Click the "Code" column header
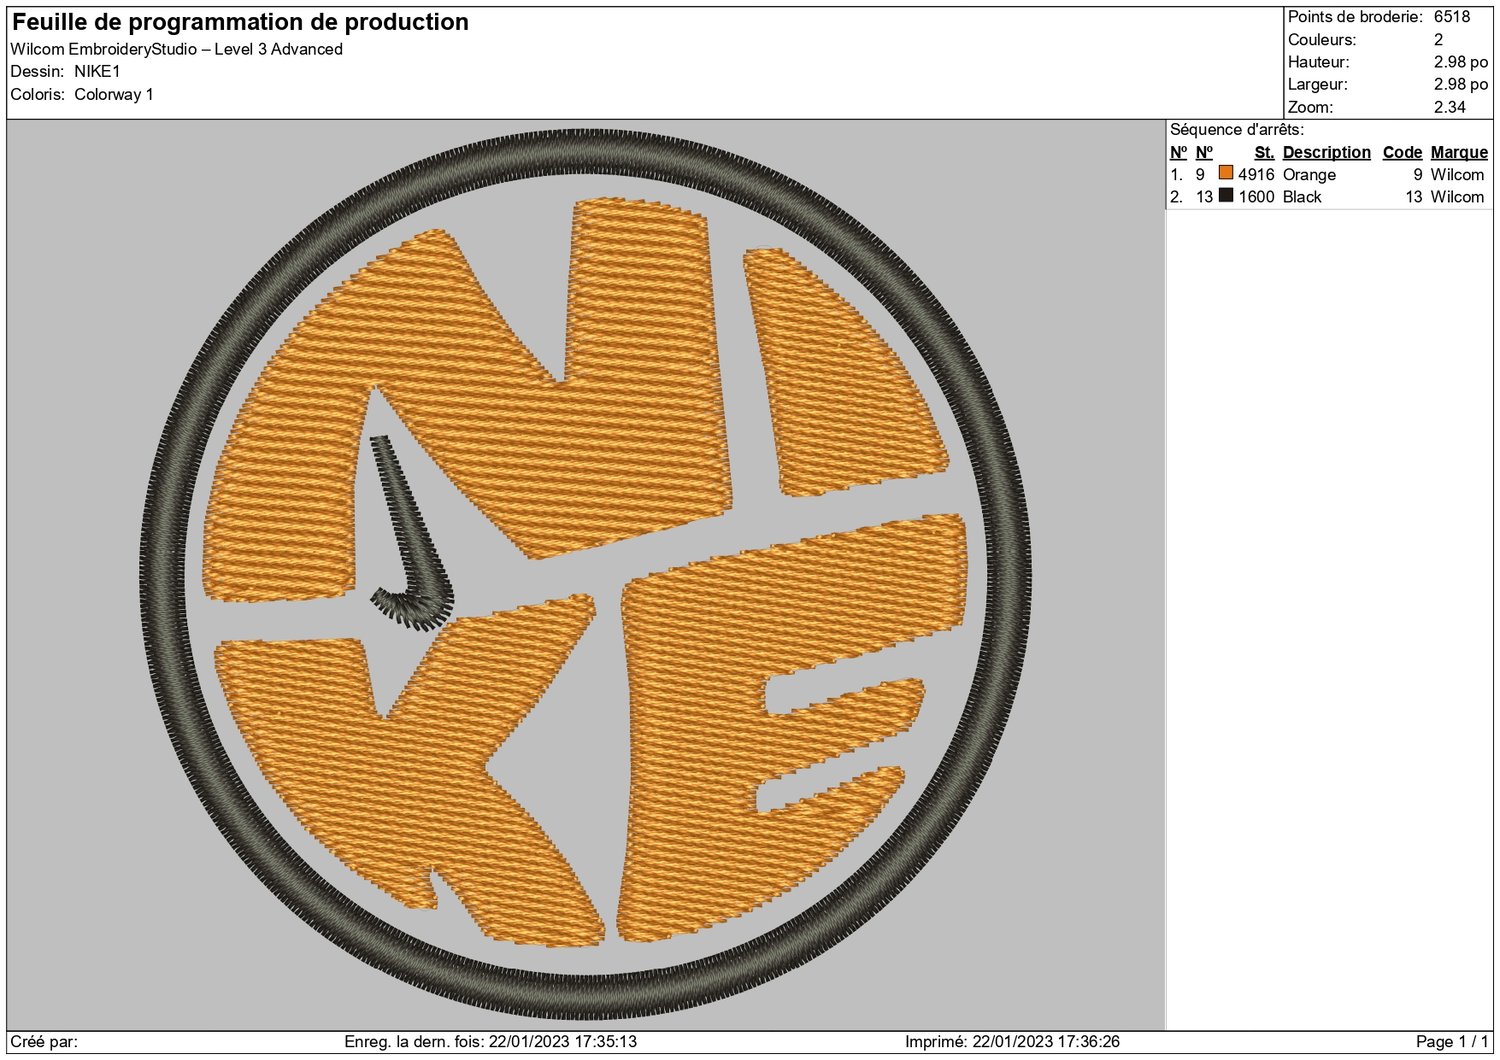 click(1402, 152)
